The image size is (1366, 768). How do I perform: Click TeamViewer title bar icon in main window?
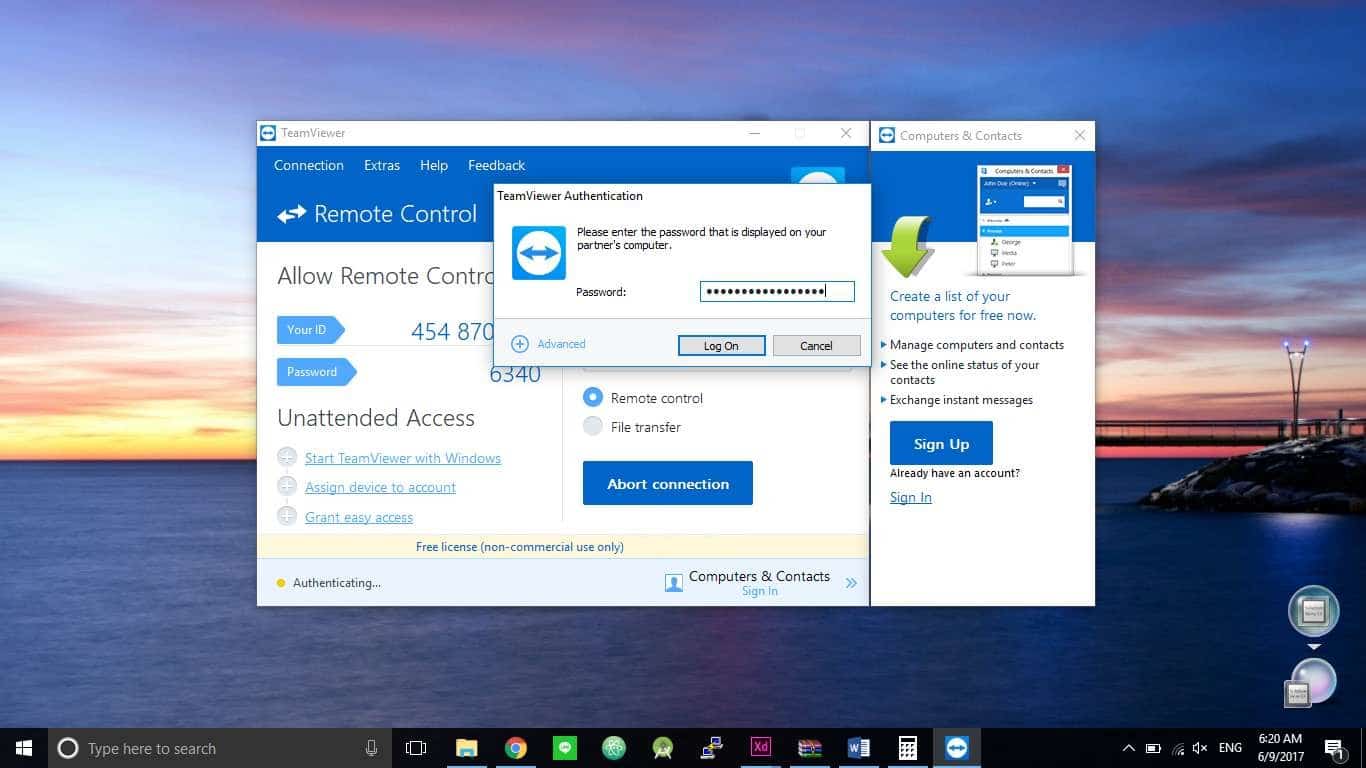click(267, 133)
